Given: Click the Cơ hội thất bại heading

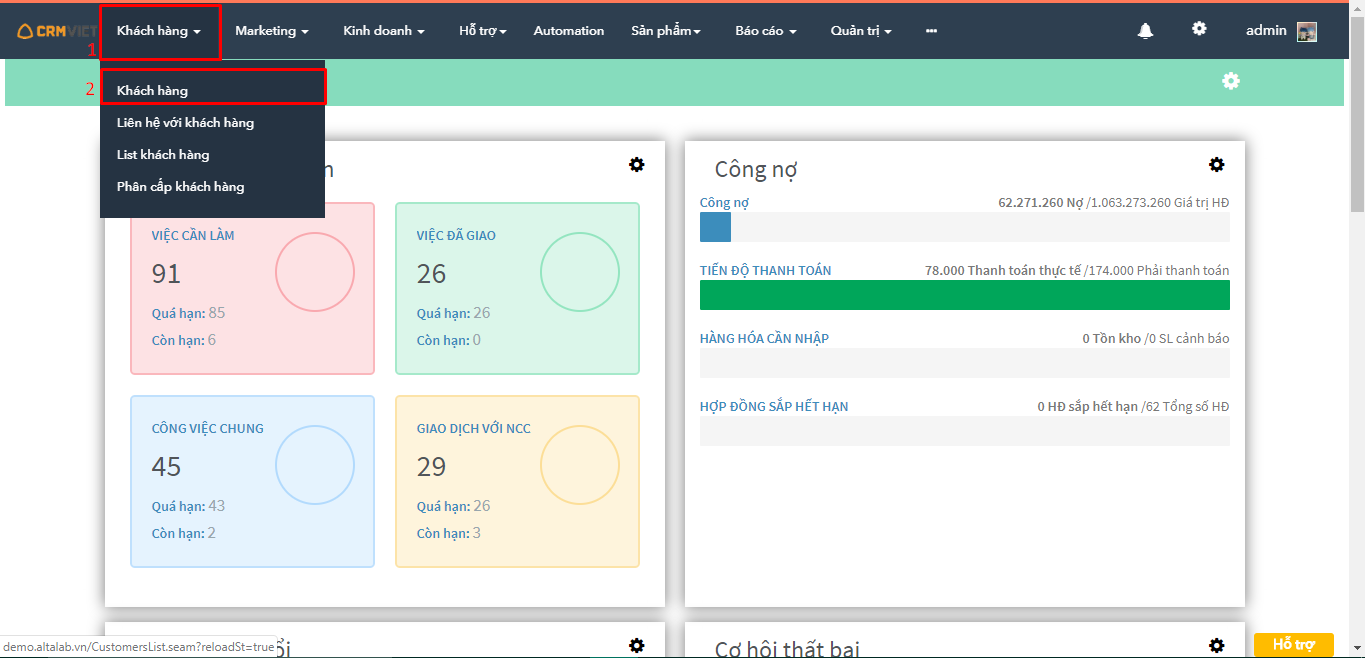Looking at the screenshot, I should tap(788, 650).
